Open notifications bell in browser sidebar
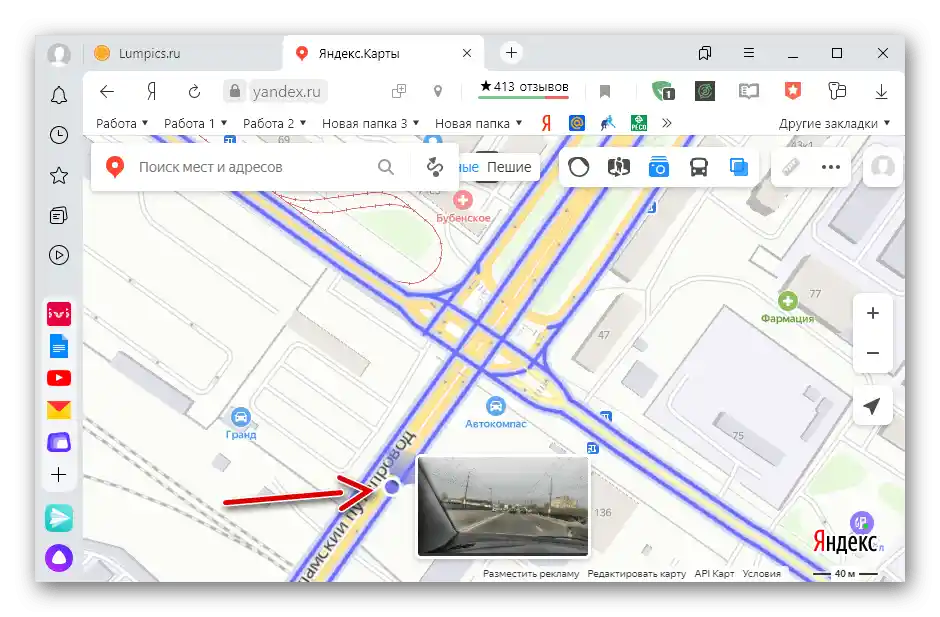The height and width of the screenshot is (617, 940). [59, 95]
